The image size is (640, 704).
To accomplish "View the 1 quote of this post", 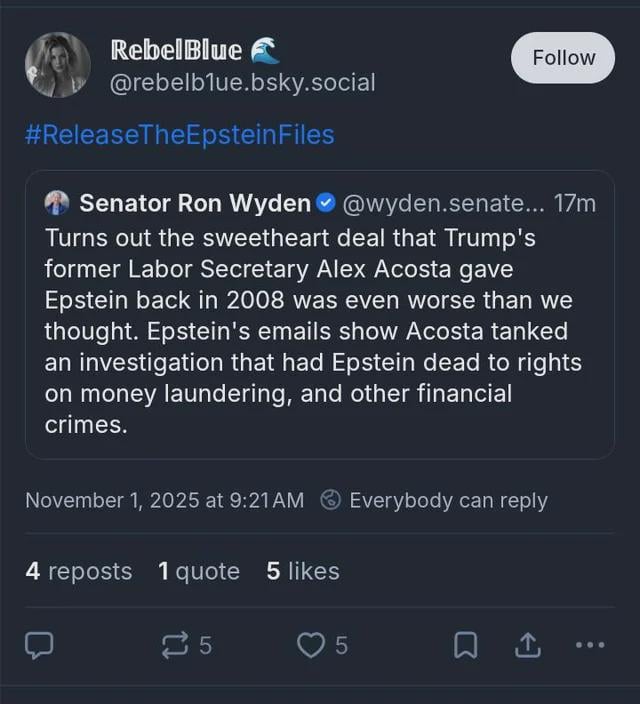I will 198,571.
